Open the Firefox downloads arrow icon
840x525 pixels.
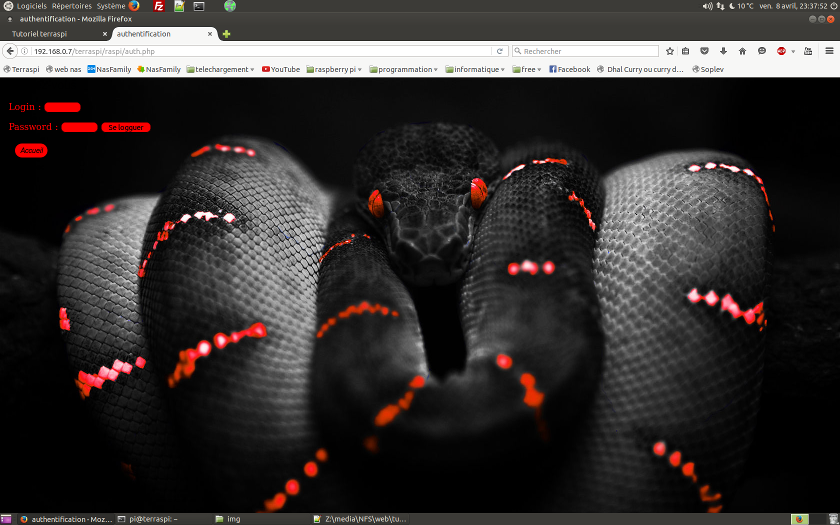723,51
